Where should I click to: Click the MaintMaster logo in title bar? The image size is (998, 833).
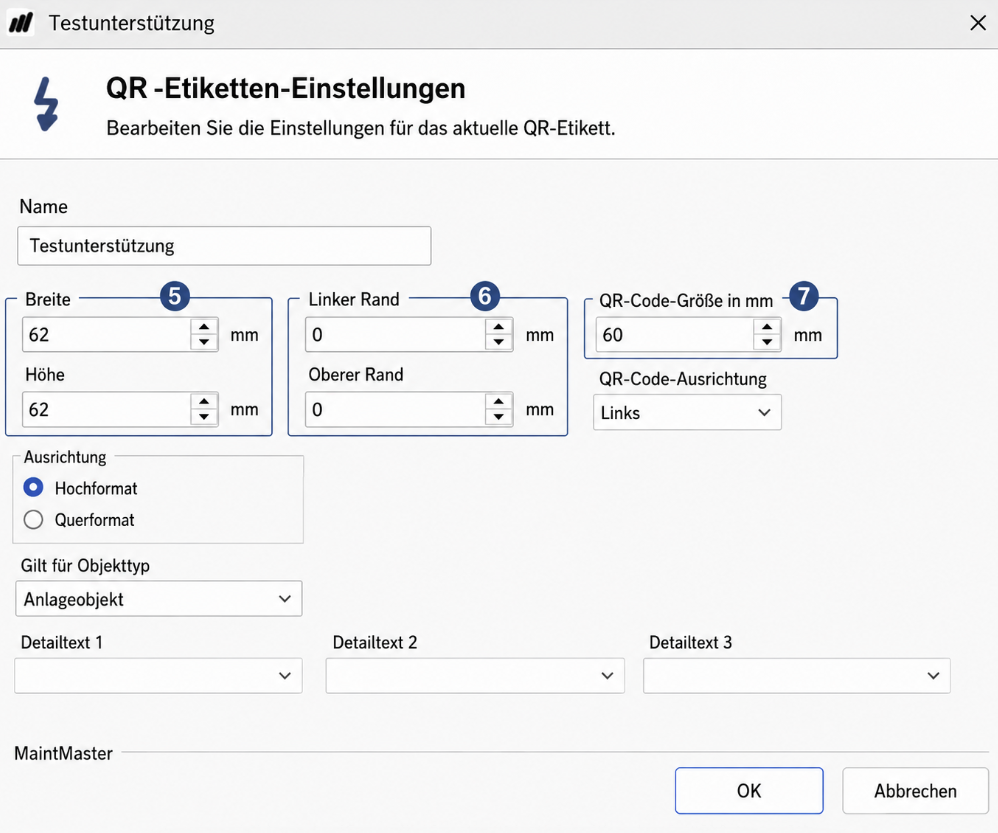(x=21, y=23)
